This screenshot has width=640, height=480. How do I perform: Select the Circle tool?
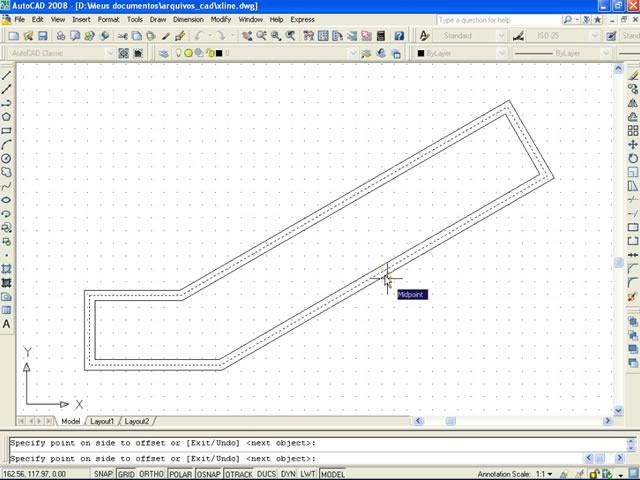[x=6, y=158]
